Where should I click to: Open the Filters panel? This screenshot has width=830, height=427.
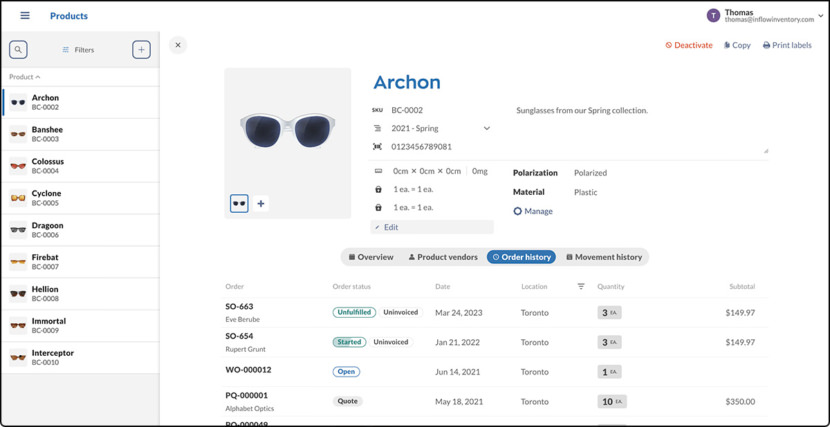pos(78,49)
